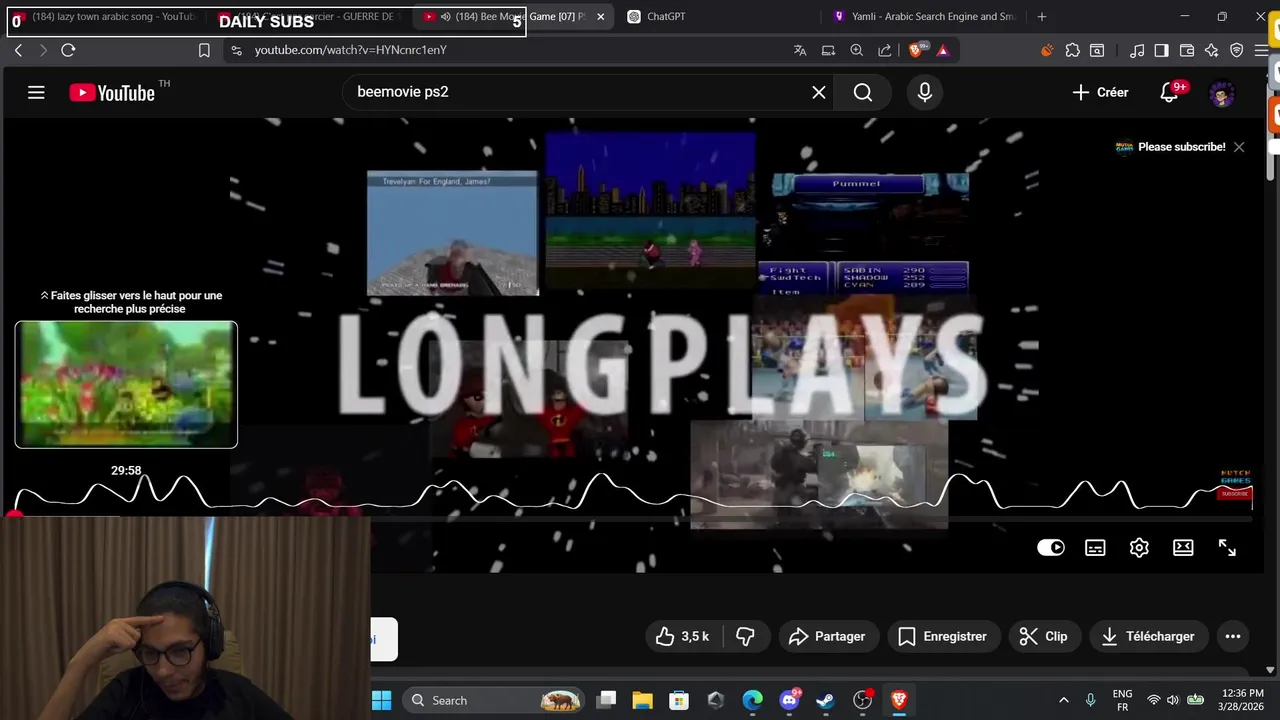Click the install app icon in the address bar
The width and height of the screenshot is (1280, 720).
(x=828, y=50)
